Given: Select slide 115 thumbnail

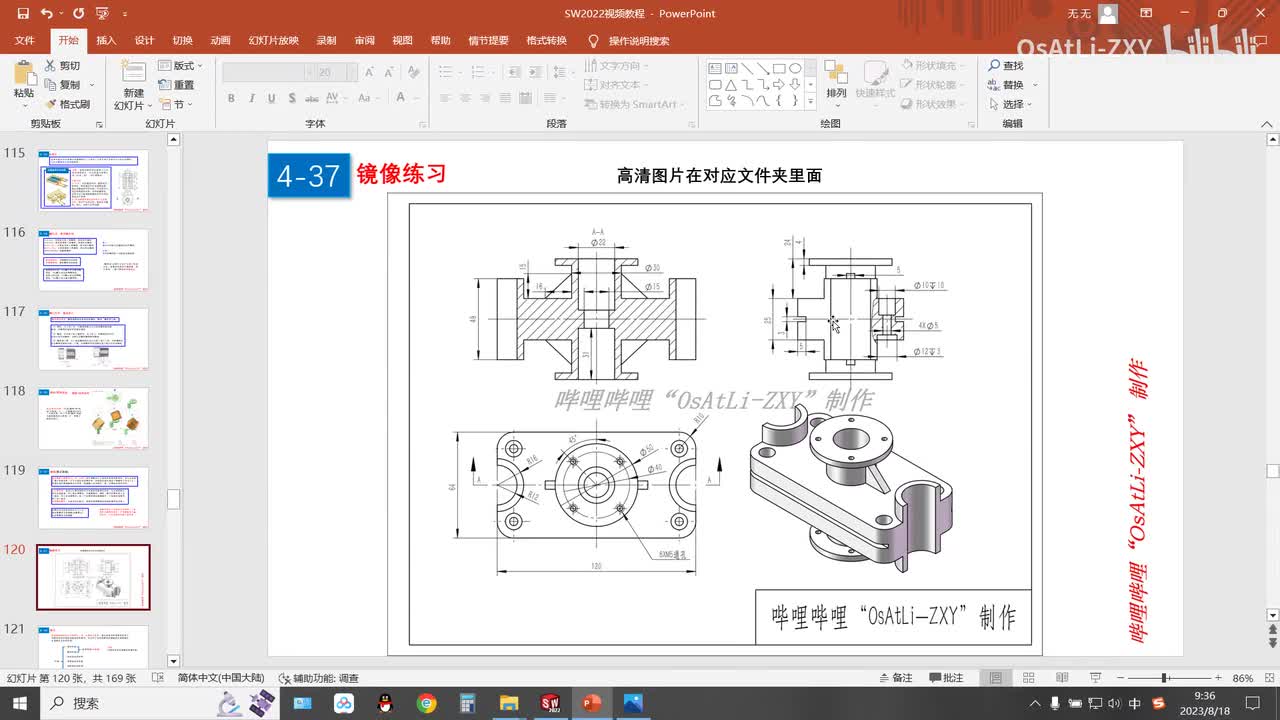Looking at the screenshot, I should tap(93, 180).
